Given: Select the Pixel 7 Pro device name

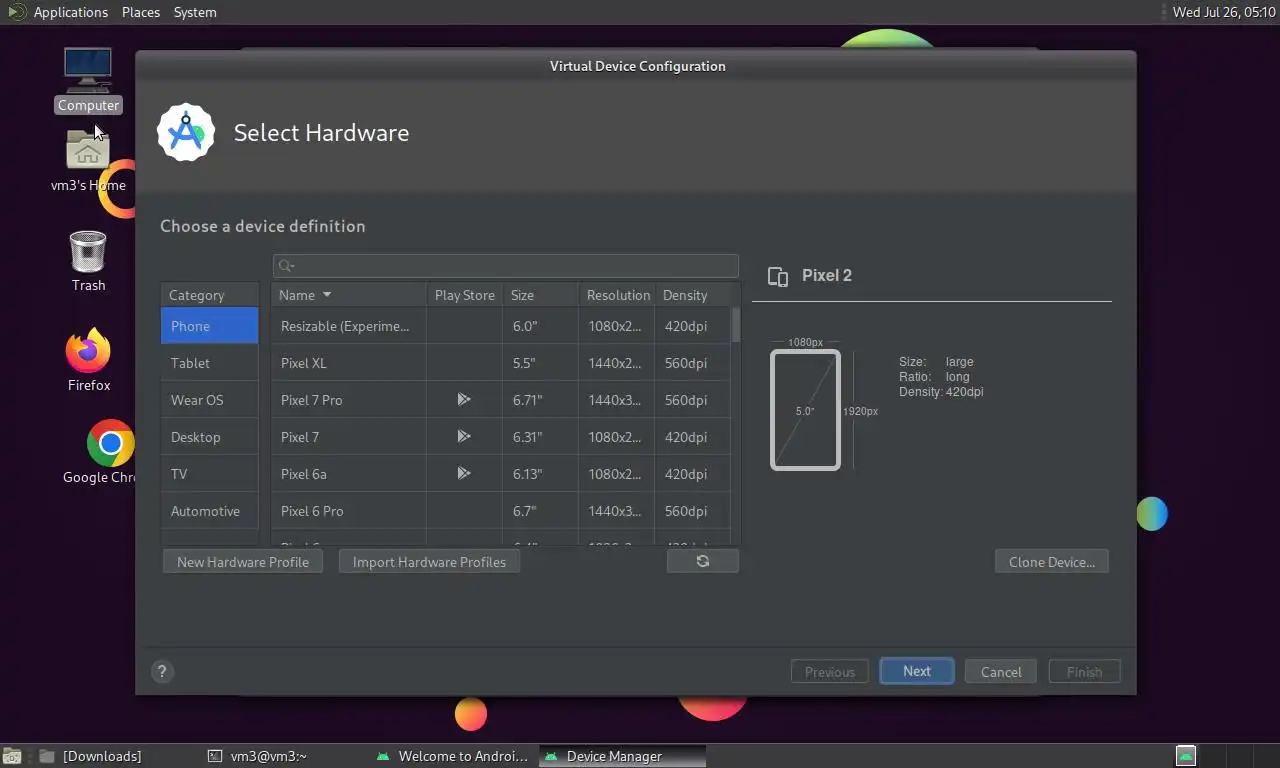Looking at the screenshot, I should click(x=311, y=400).
